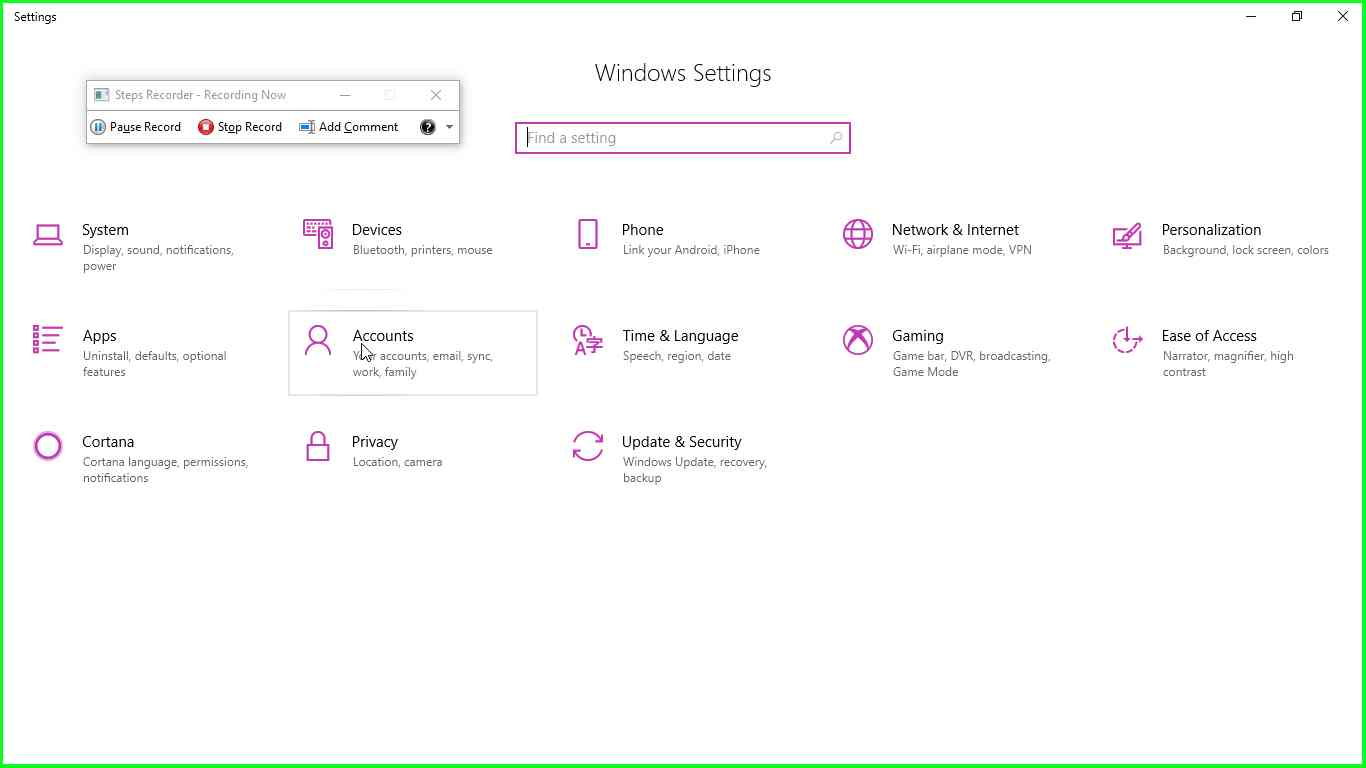The width and height of the screenshot is (1366, 768).
Task: Open Steps Recorder help button
Action: point(428,127)
